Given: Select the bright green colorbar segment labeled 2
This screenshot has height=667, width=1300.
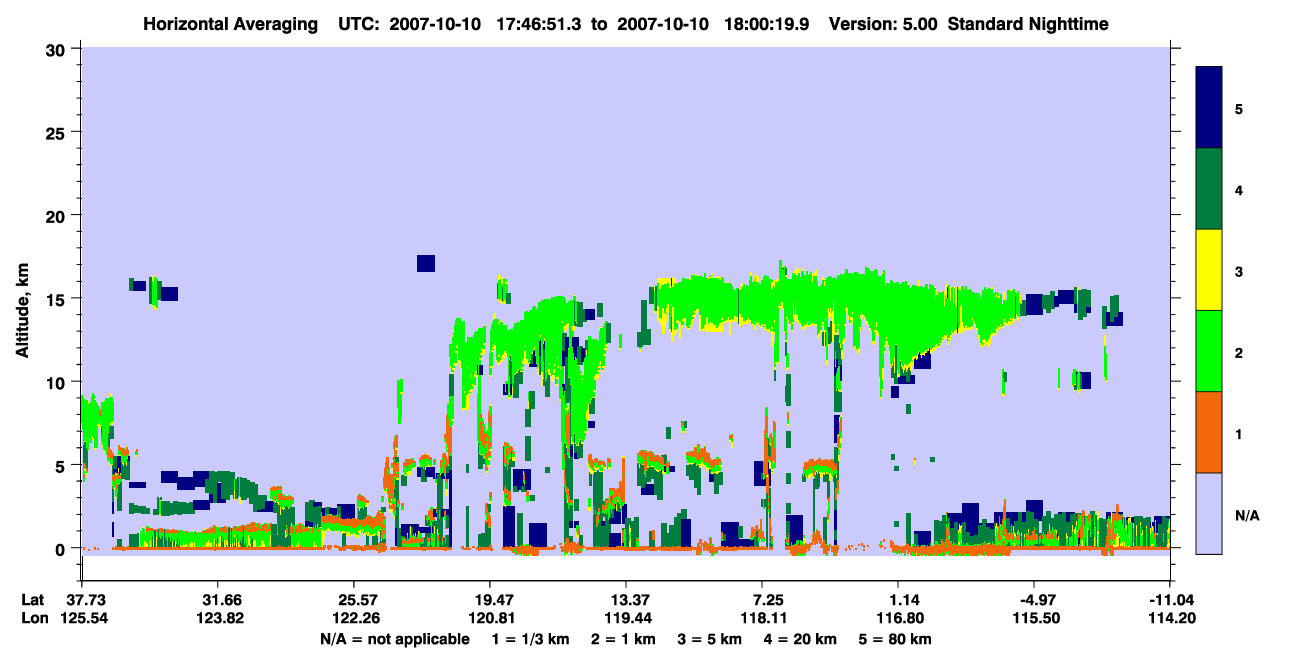Looking at the screenshot, I should click(x=1209, y=351).
